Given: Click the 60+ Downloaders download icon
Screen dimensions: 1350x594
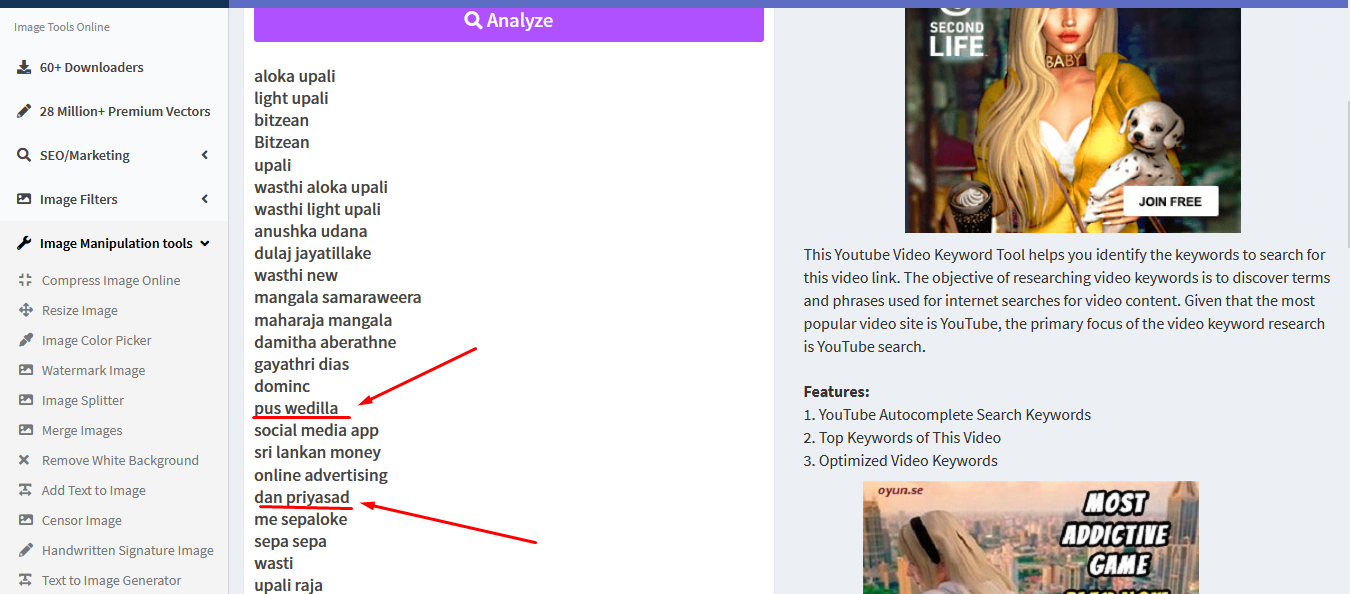Looking at the screenshot, I should (24, 67).
